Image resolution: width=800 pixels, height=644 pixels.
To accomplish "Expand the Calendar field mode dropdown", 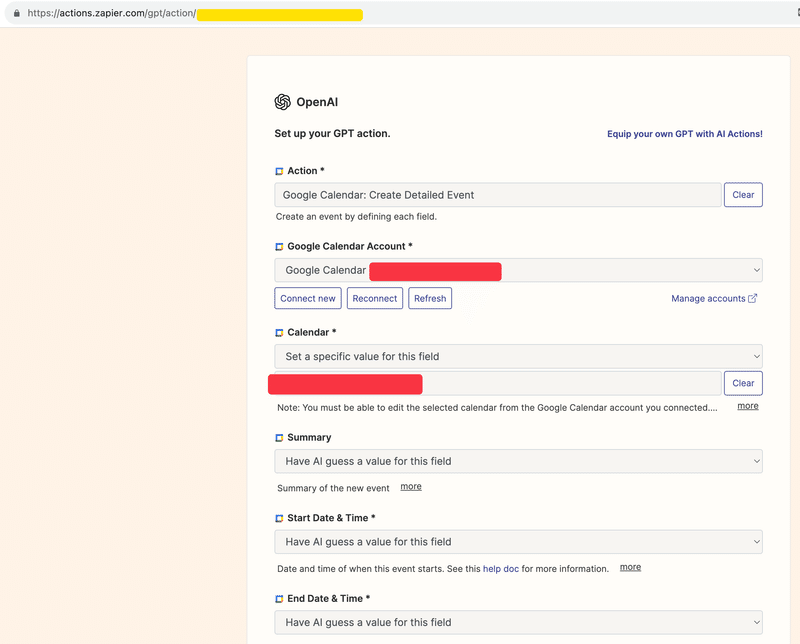I will point(518,356).
